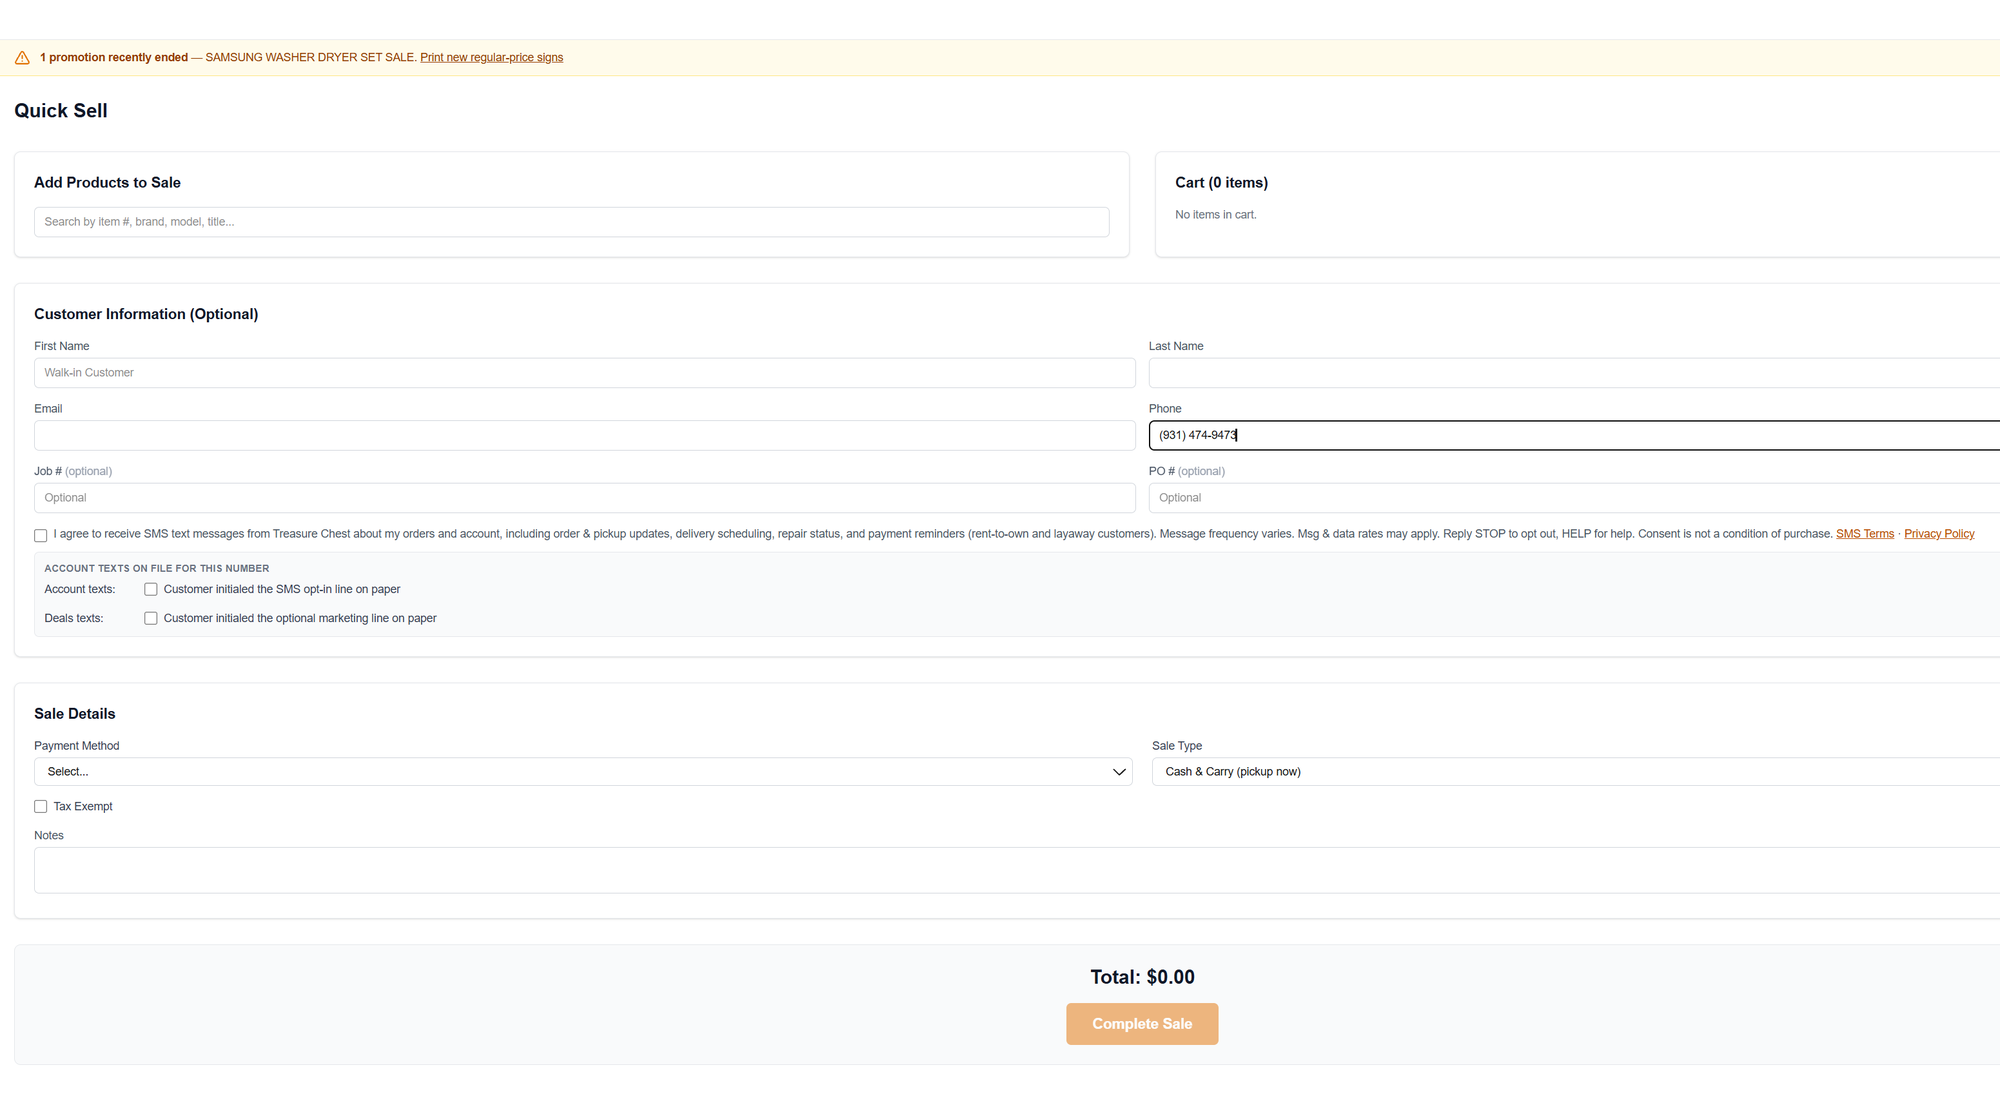Click the Job # optional field

[x=584, y=498]
